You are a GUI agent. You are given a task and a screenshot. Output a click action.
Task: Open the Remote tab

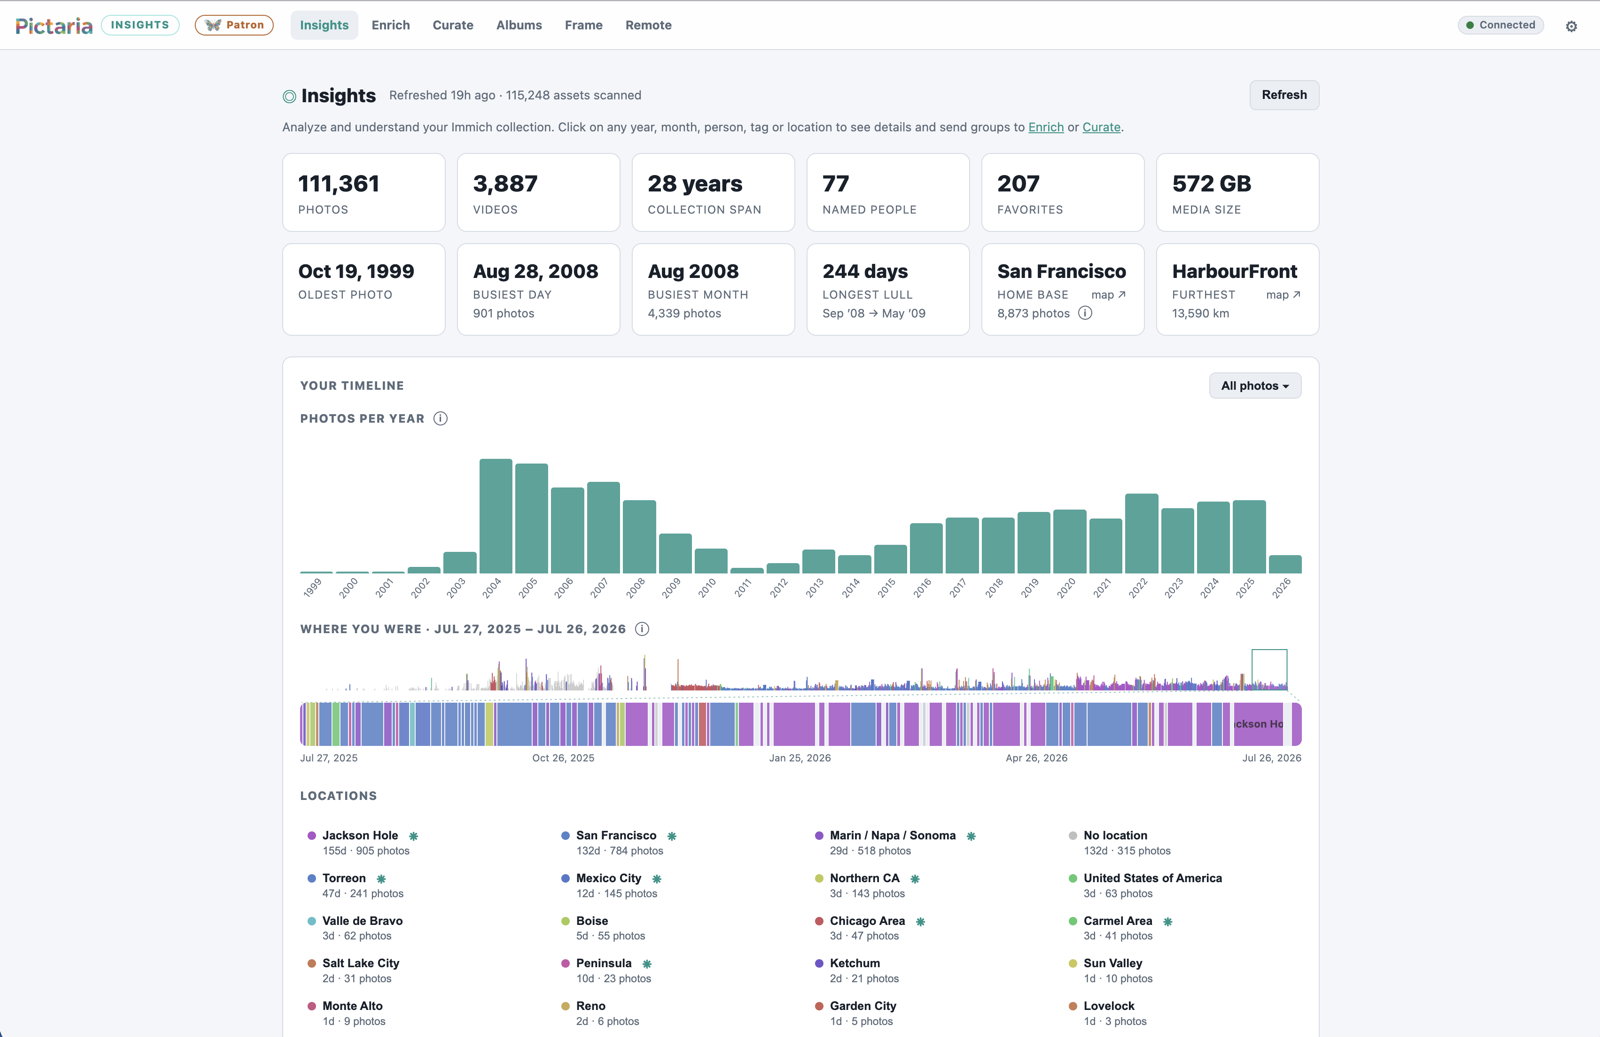point(648,25)
